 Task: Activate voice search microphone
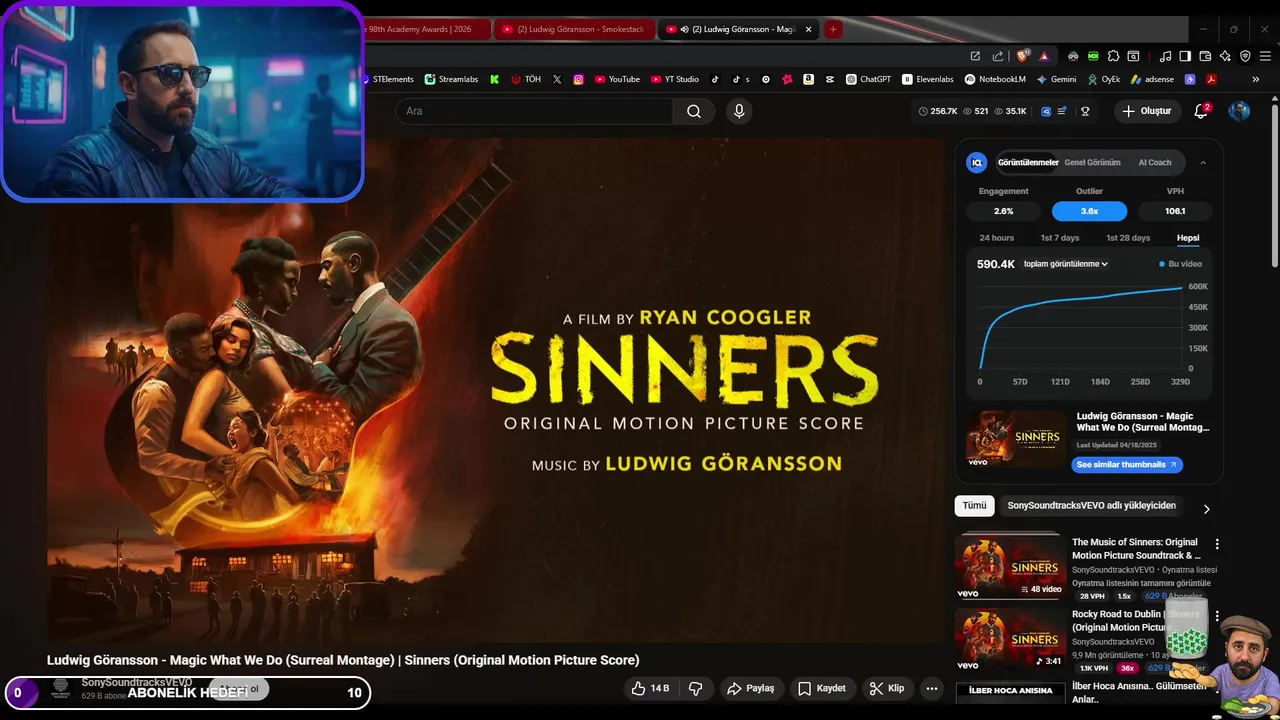tap(739, 111)
